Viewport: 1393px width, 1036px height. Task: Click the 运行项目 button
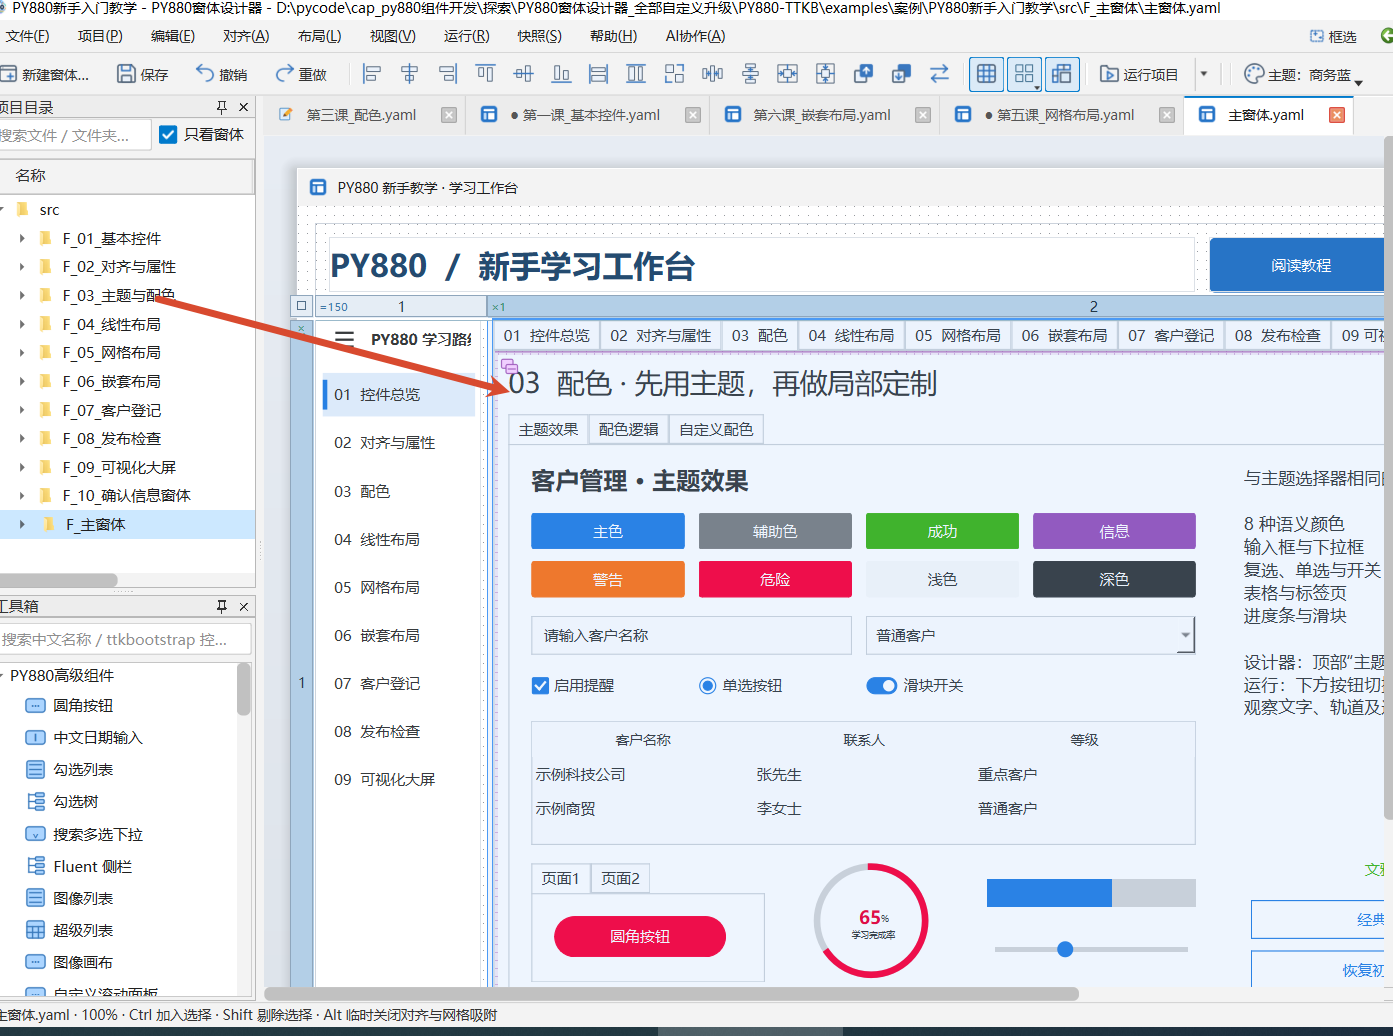click(x=1139, y=74)
